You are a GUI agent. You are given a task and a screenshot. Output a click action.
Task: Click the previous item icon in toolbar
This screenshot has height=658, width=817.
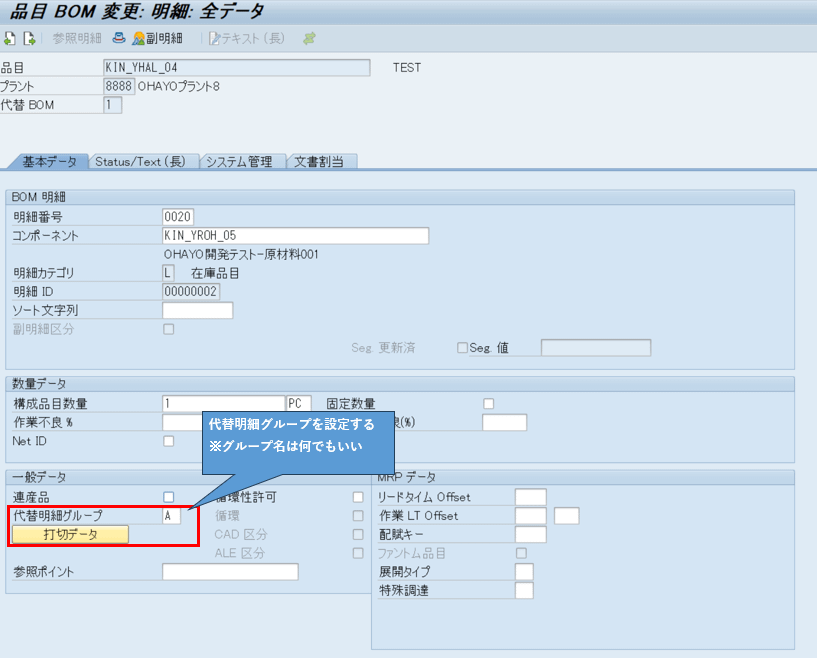9,39
